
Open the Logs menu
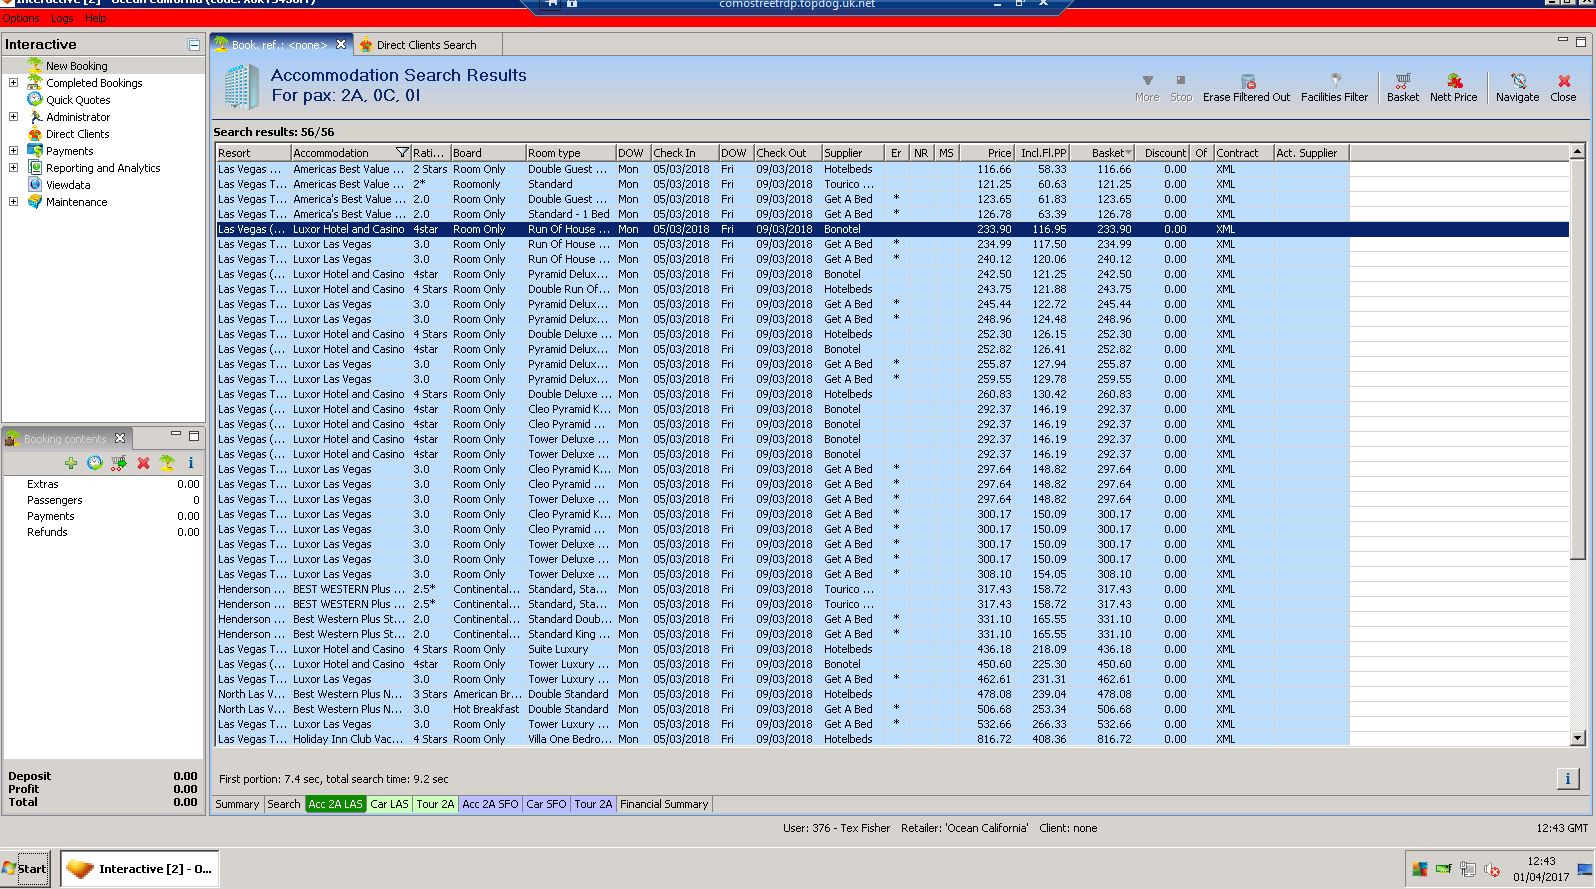coord(62,18)
